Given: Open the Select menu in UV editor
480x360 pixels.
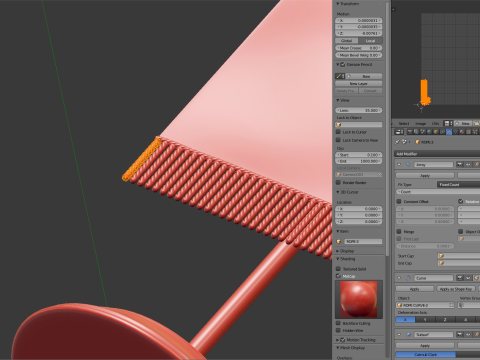Looking at the screenshot, I should tap(404, 123).
